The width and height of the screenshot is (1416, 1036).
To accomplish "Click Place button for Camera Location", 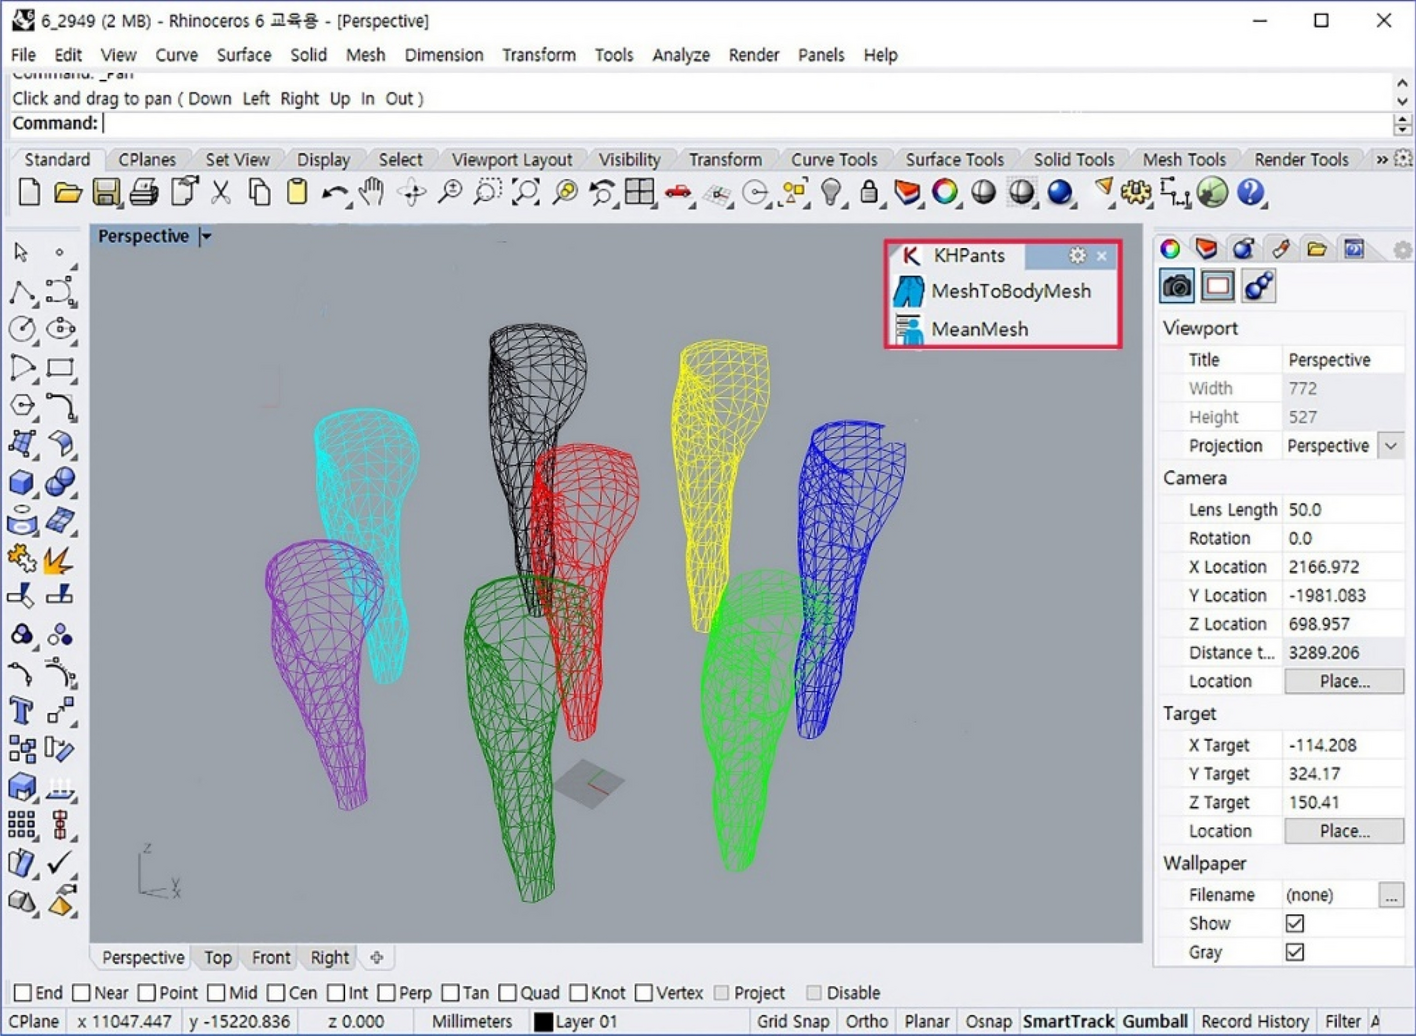I will [1344, 682].
